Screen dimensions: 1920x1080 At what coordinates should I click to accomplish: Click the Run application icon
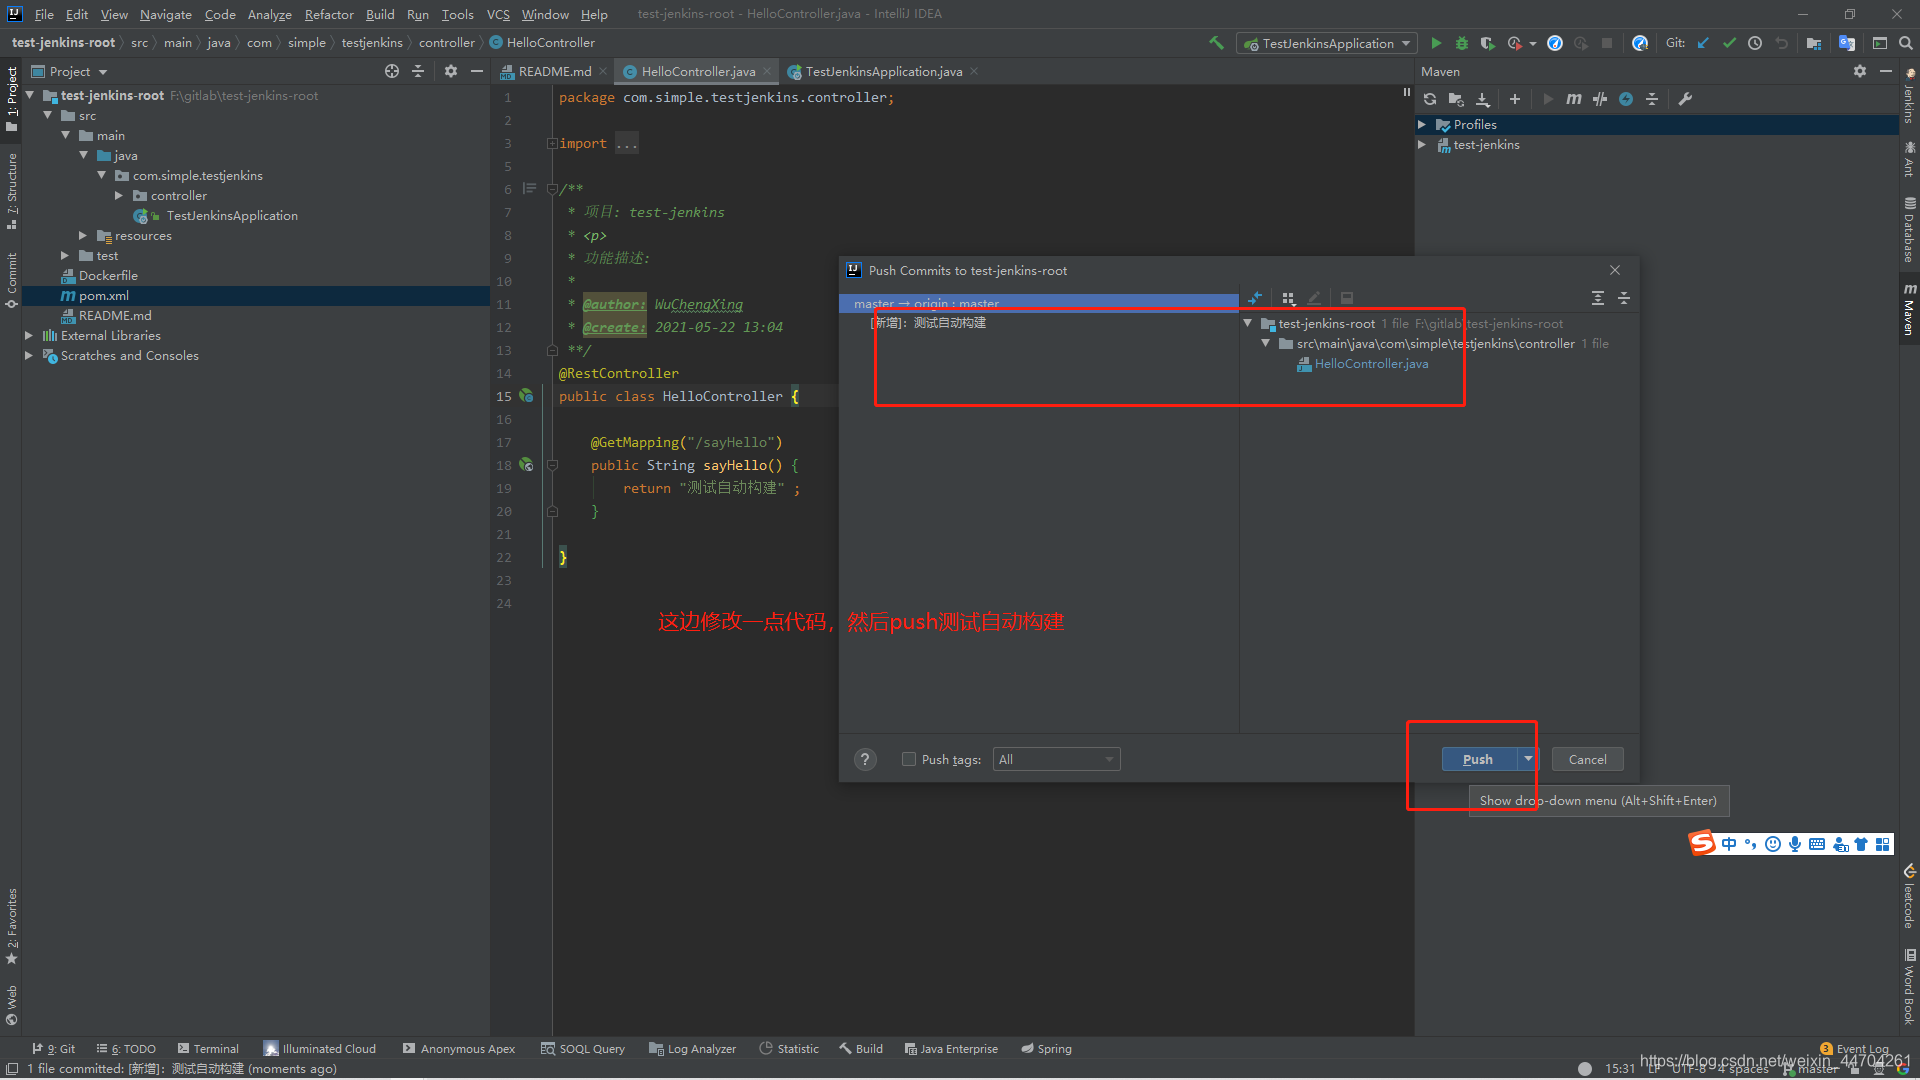click(x=1433, y=44)
